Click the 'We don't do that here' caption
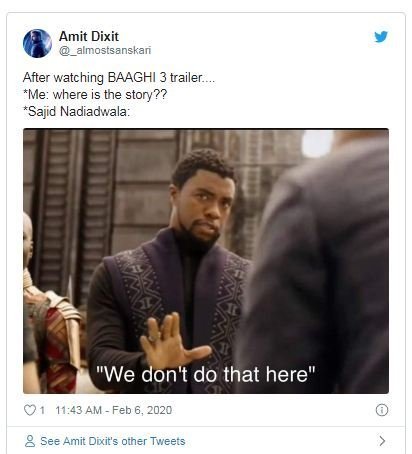The height and width of the screenshot is (454, 412). click(205, 374)
